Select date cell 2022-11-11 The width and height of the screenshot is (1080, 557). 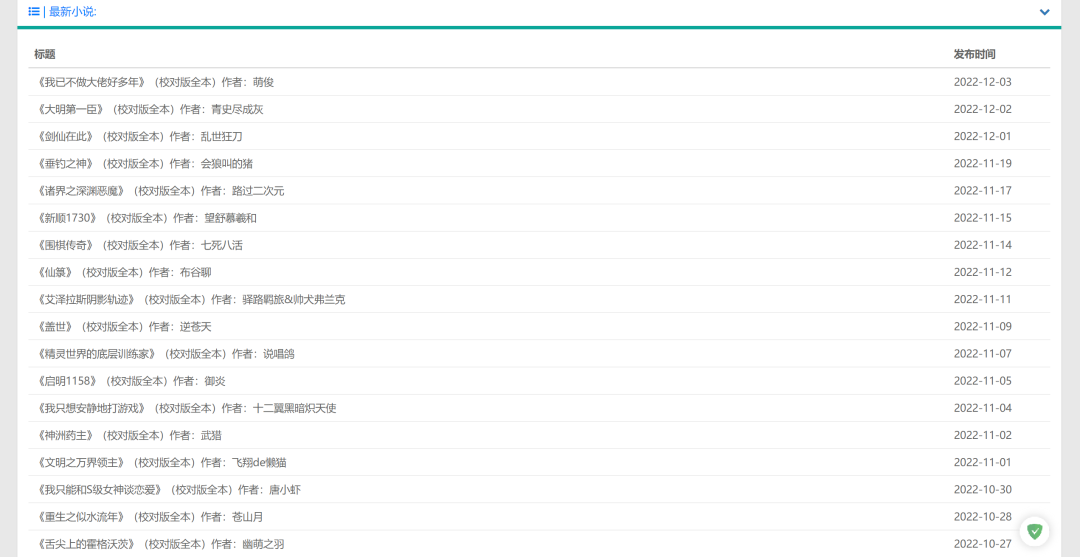click(983, 299)
